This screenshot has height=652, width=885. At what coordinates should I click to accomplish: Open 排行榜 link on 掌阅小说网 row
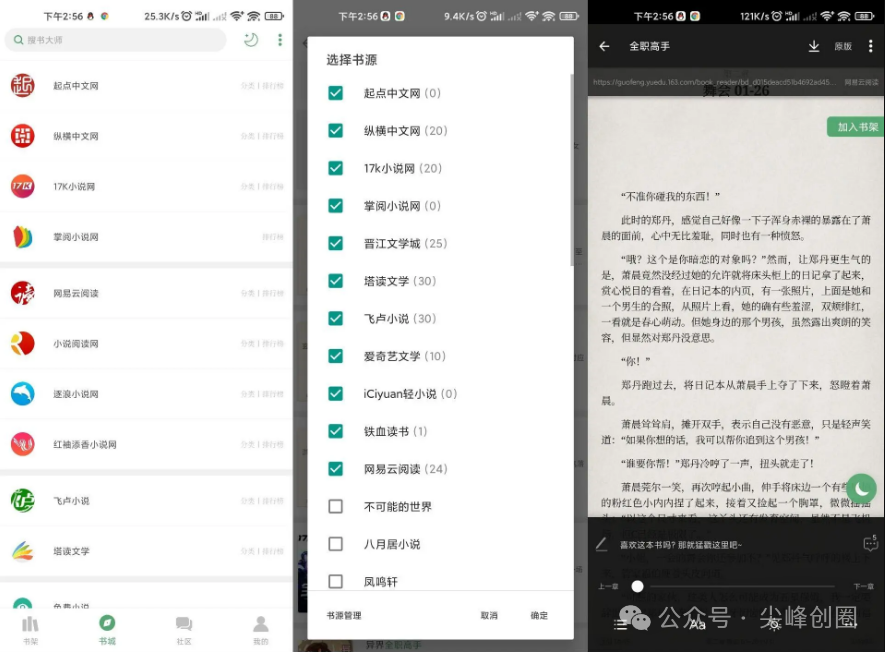(273, 237)
